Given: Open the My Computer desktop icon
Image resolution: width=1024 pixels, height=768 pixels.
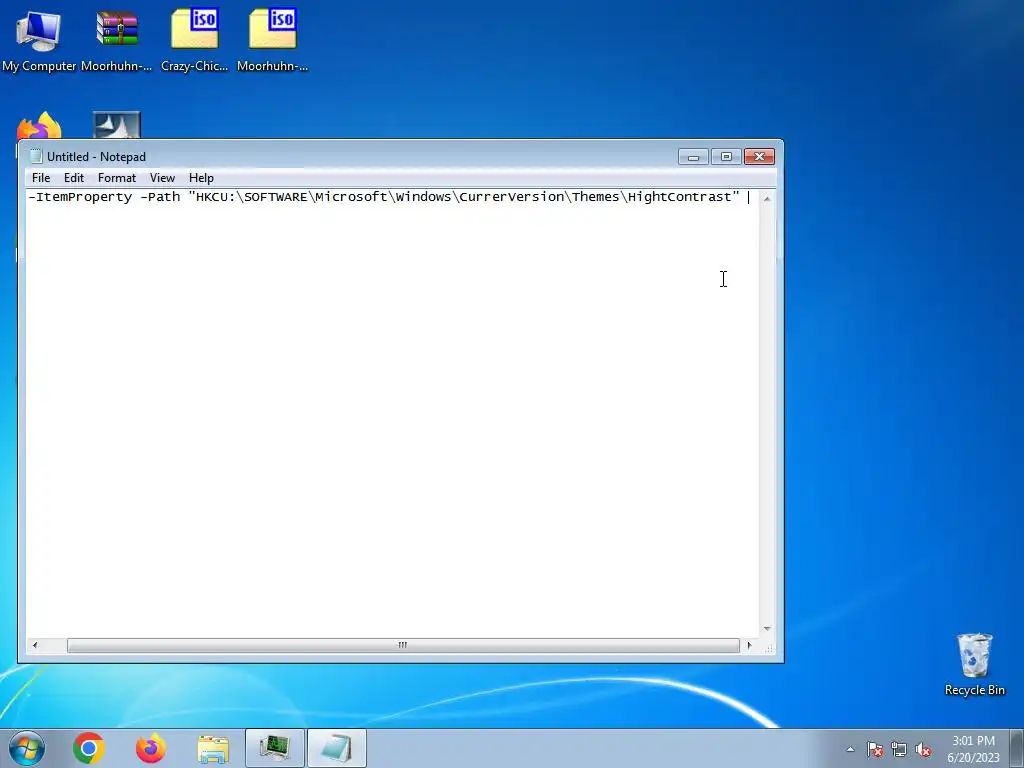Looking at the screenshot, I should (39, 38).
